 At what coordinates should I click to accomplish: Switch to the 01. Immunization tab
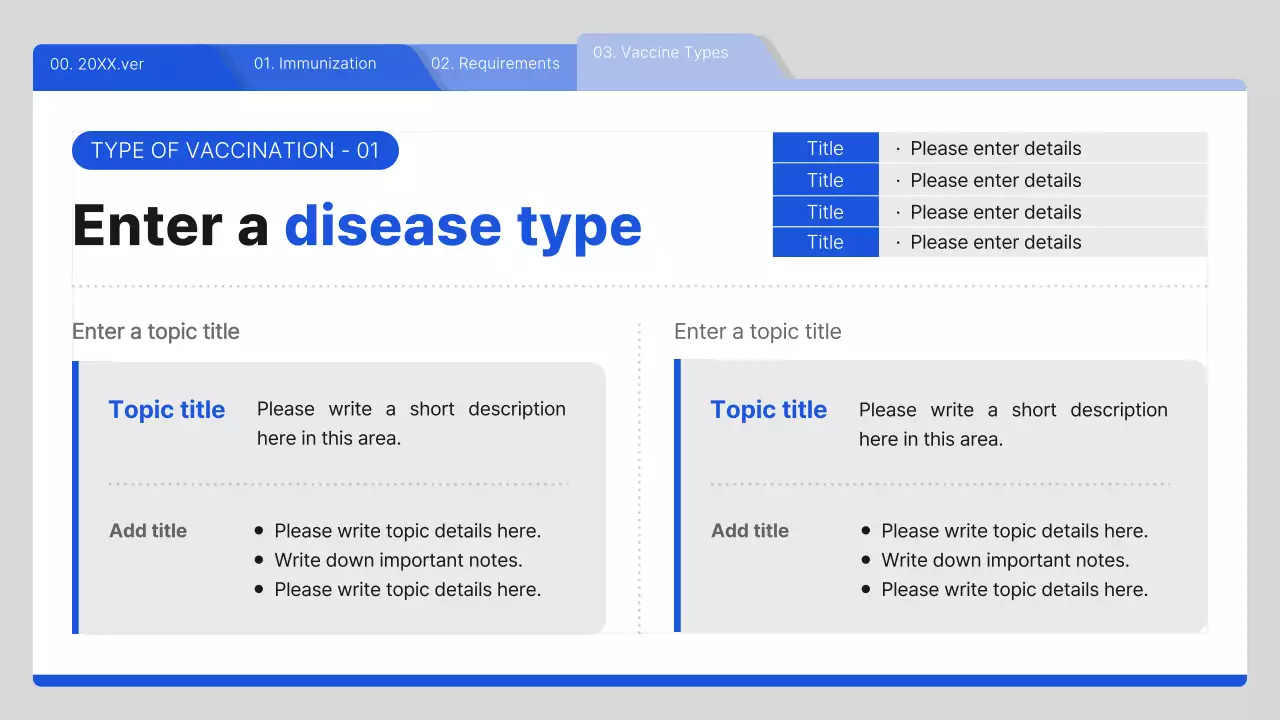pos(315,64)
